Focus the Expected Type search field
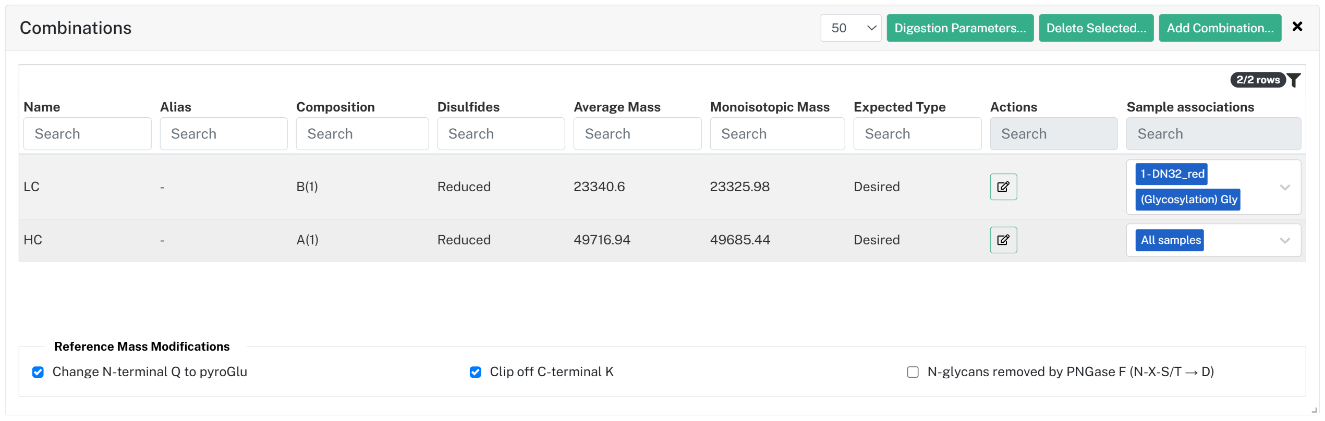 pyautogui.click(x=918, y=134)
